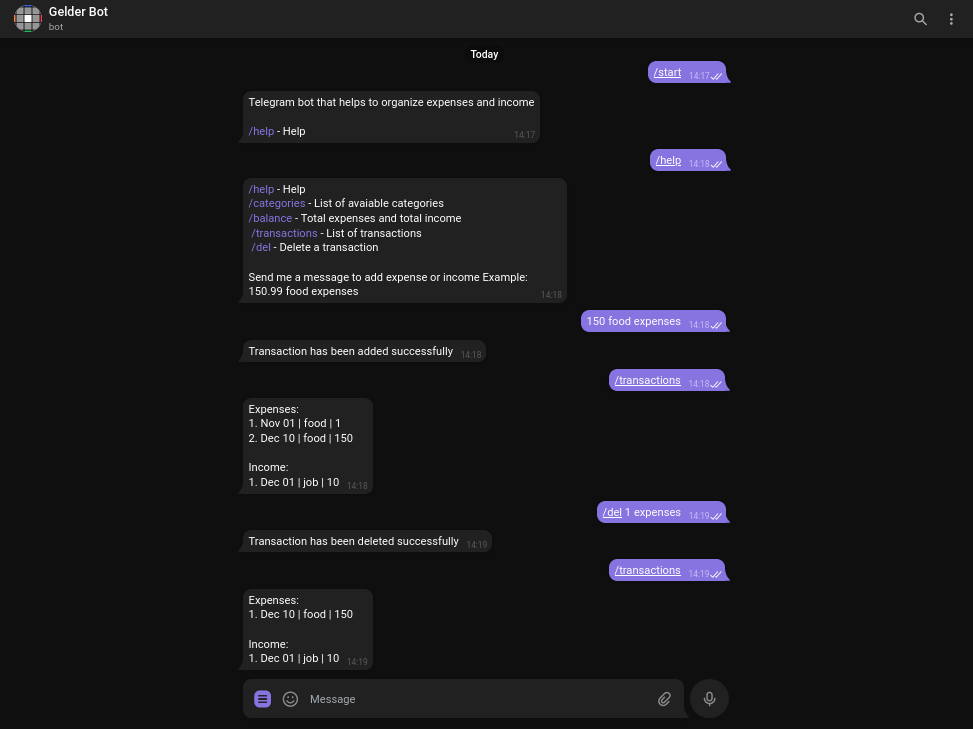Open the three-dot more options menu
973x729 pixels.
951,19
